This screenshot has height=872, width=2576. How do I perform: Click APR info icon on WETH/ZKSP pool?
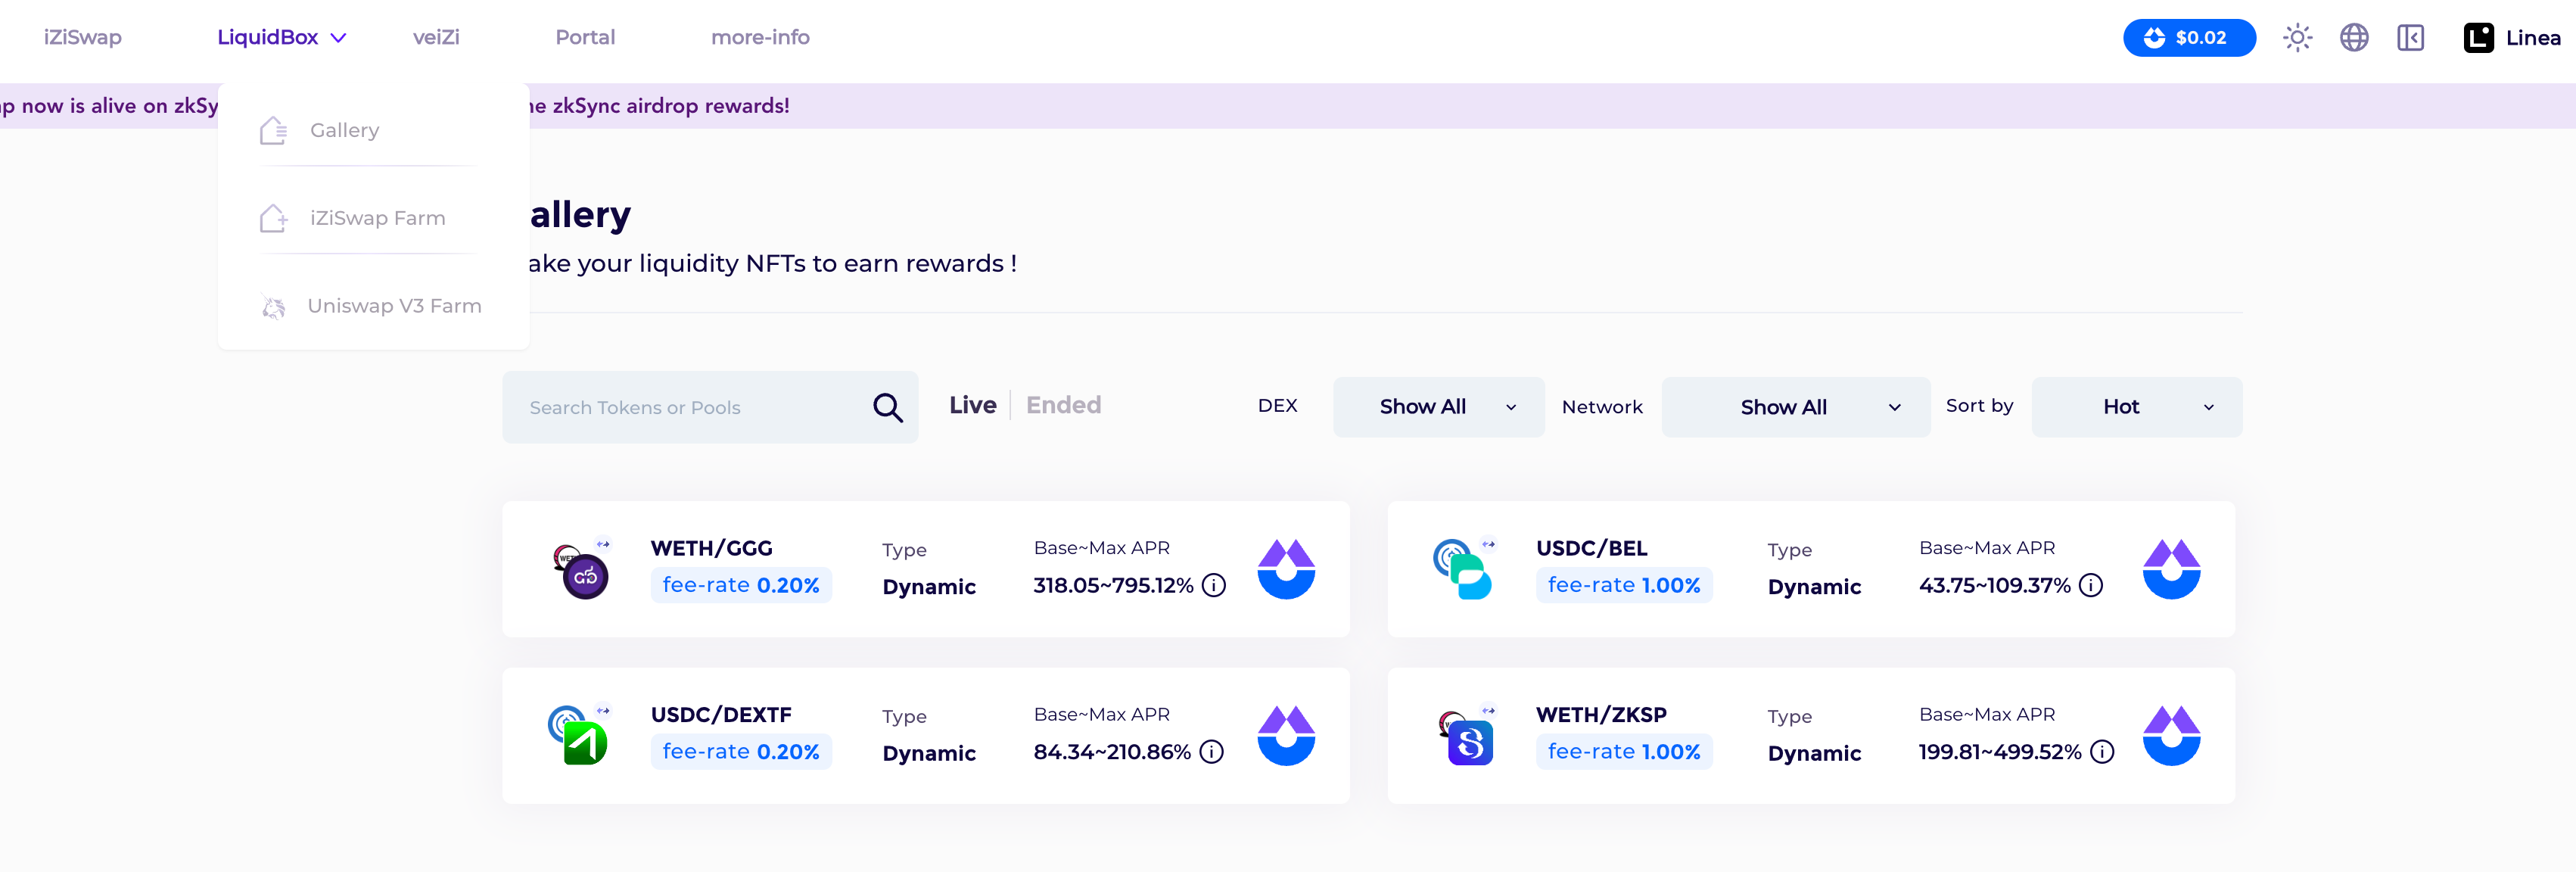pos(2102,751)
